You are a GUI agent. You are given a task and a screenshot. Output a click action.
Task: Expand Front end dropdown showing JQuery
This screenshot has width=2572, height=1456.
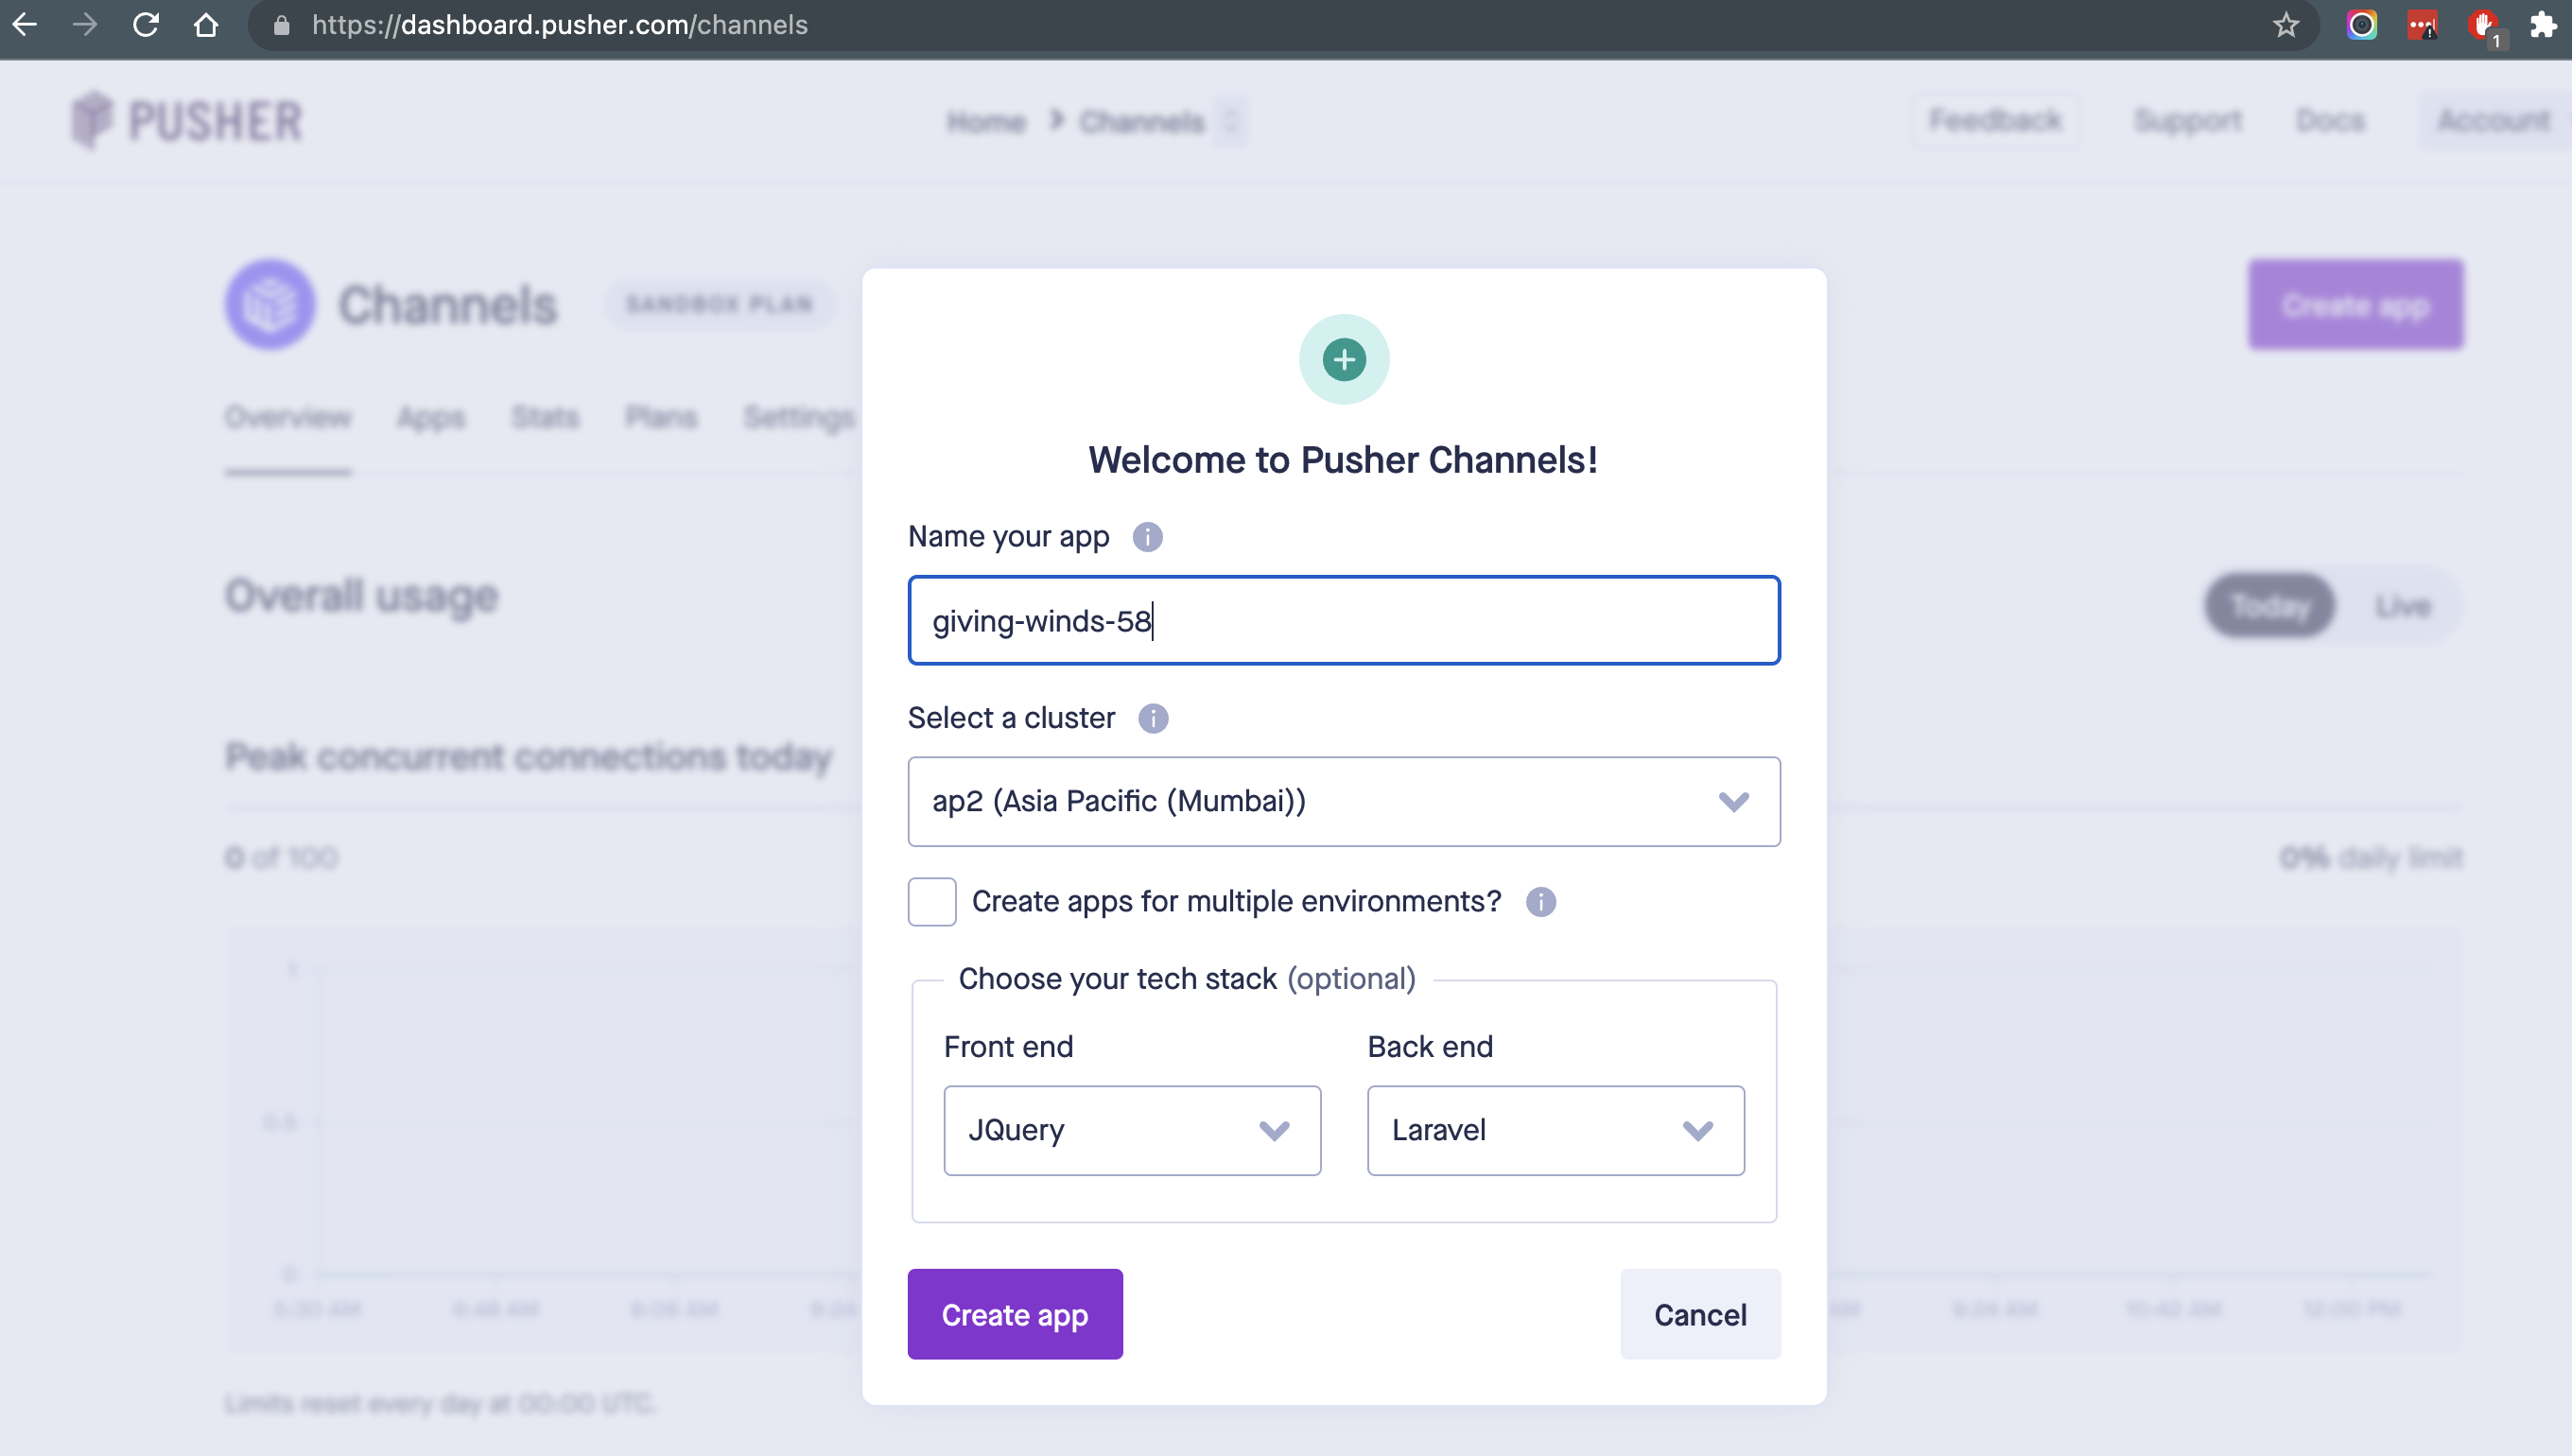click(x=1131, y=1131)
